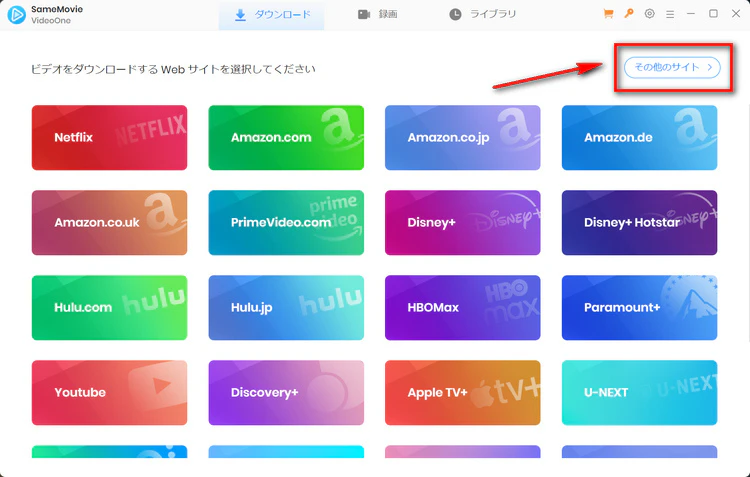Close the SameMovie window
The height and width of the screenshot is (477, 750).
(736, 13)
